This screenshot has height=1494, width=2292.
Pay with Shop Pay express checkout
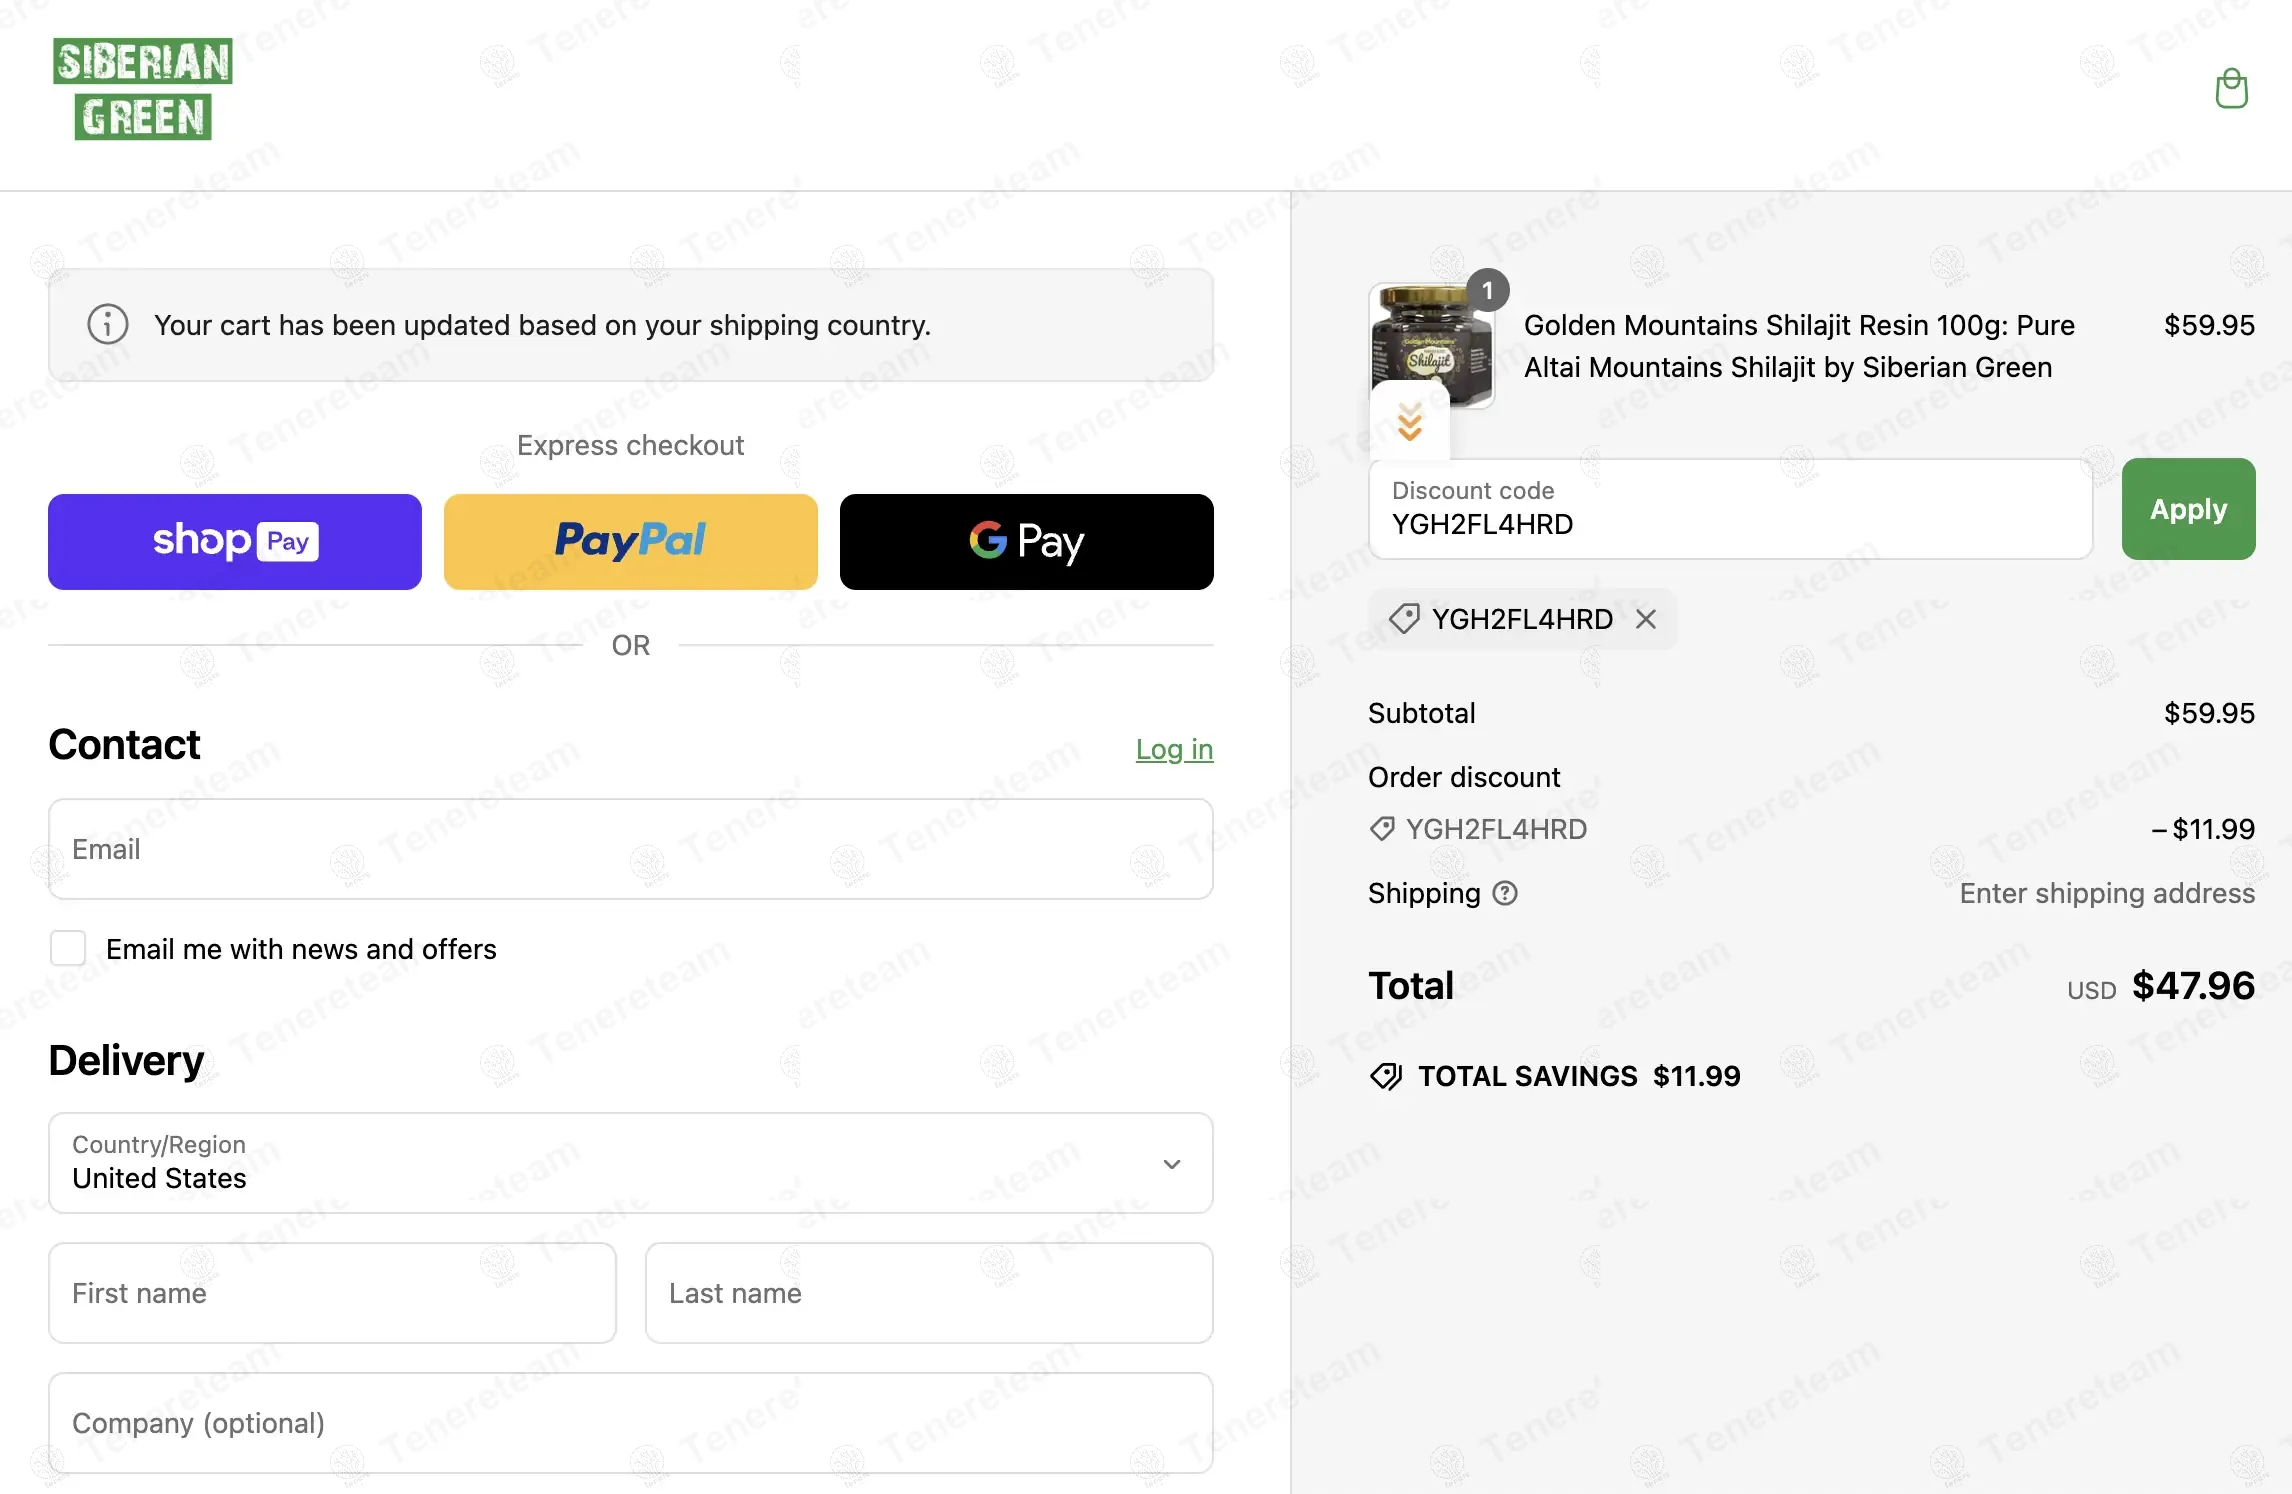[x=235, y=541]
